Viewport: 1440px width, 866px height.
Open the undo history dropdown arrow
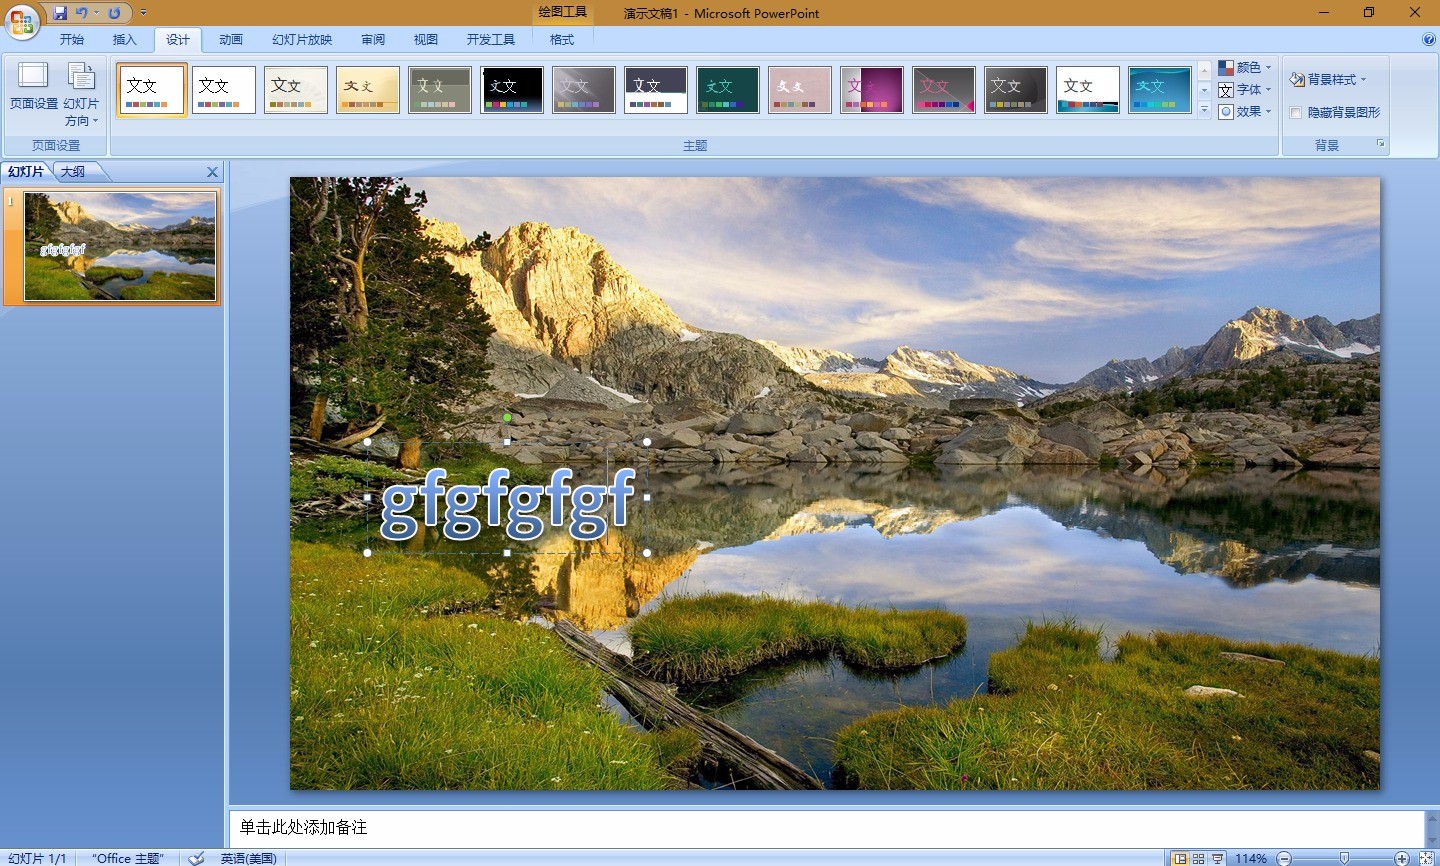[x=97, y=13]
